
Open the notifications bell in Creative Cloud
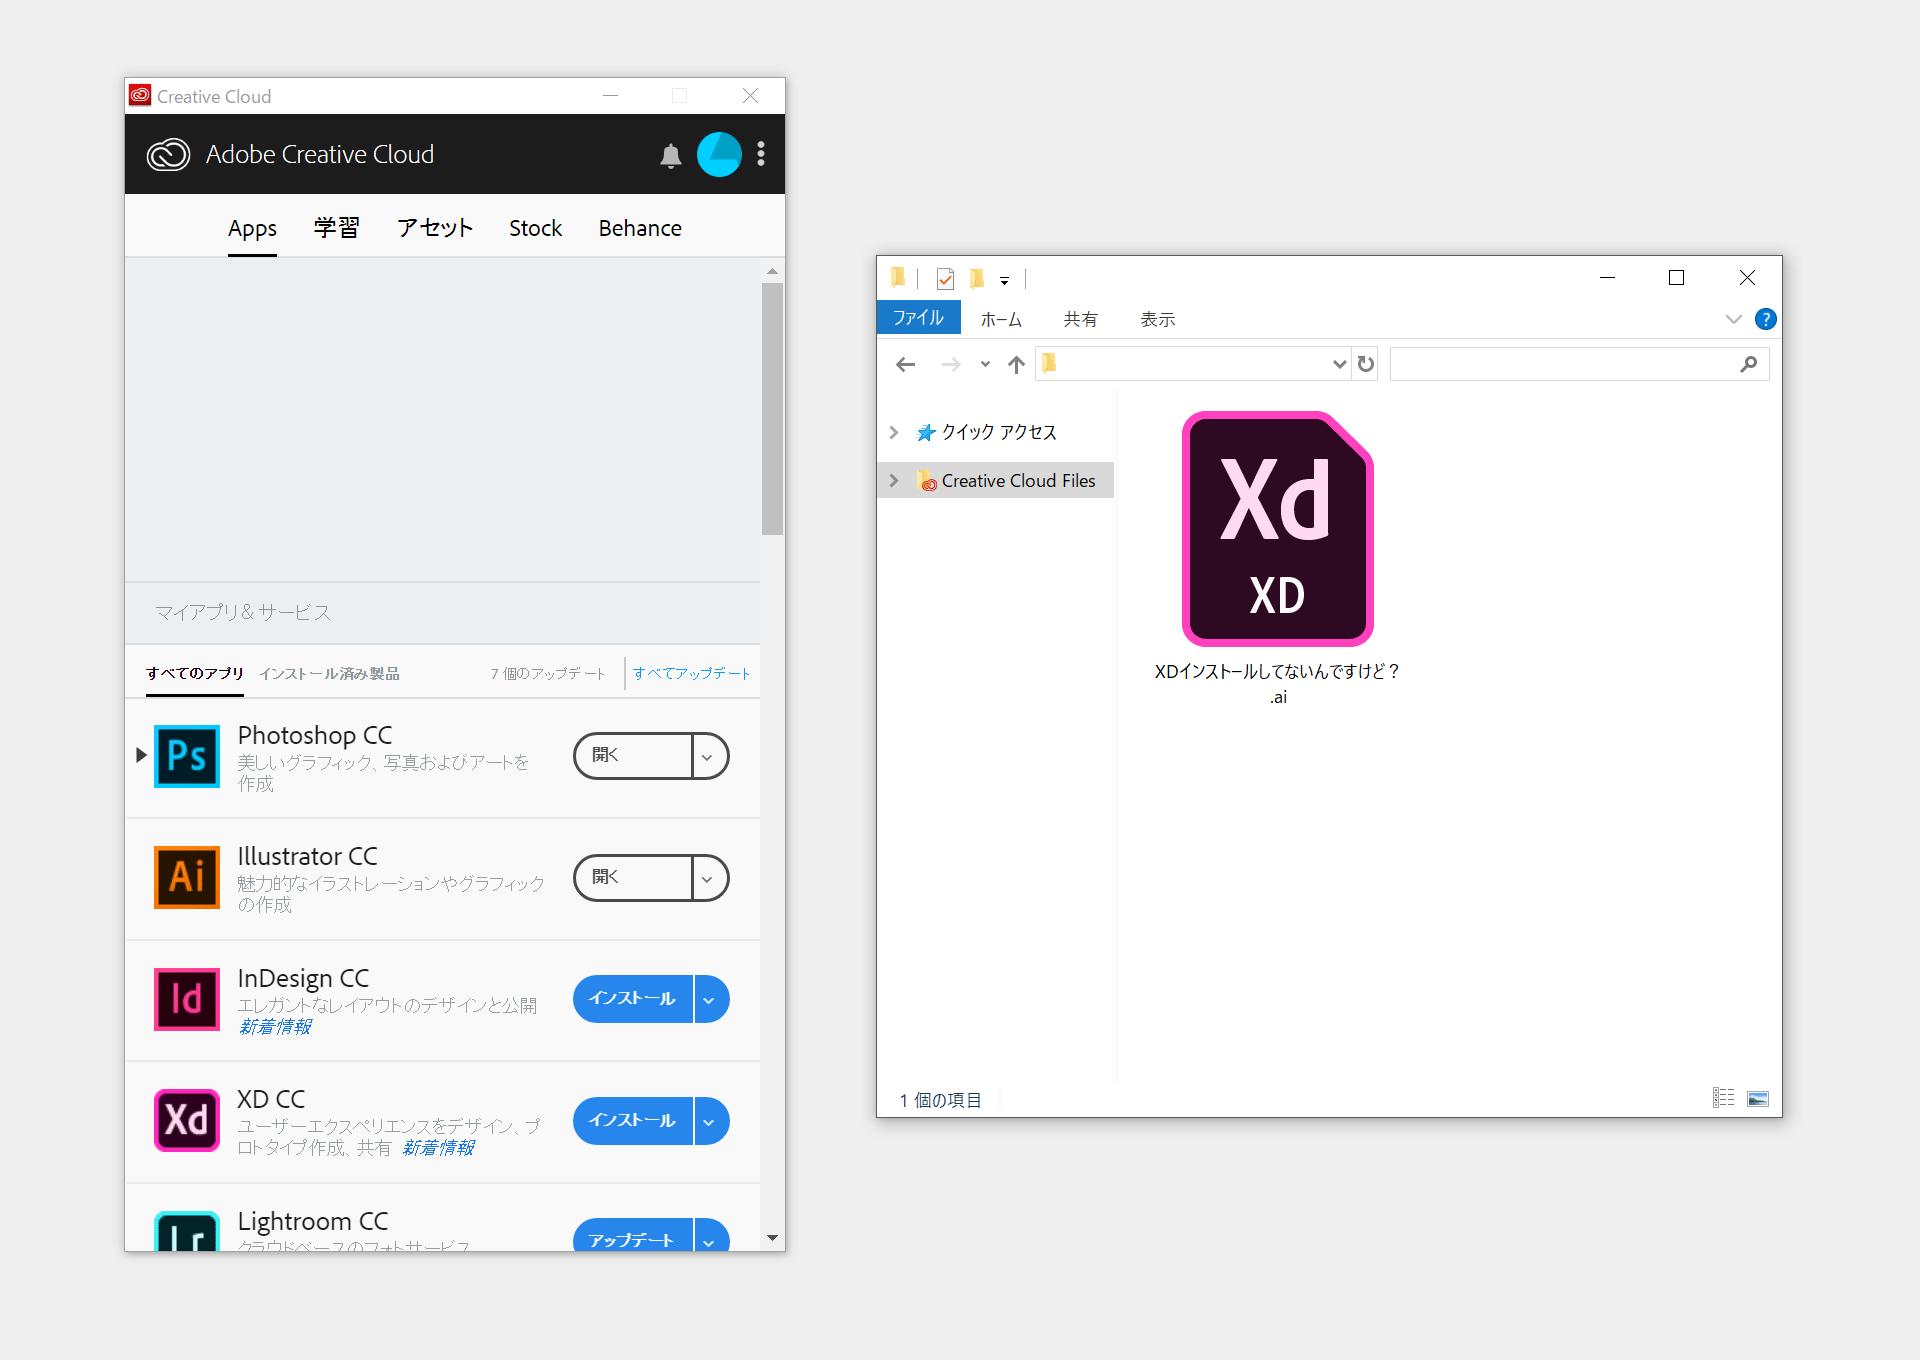tap(671, 155)
